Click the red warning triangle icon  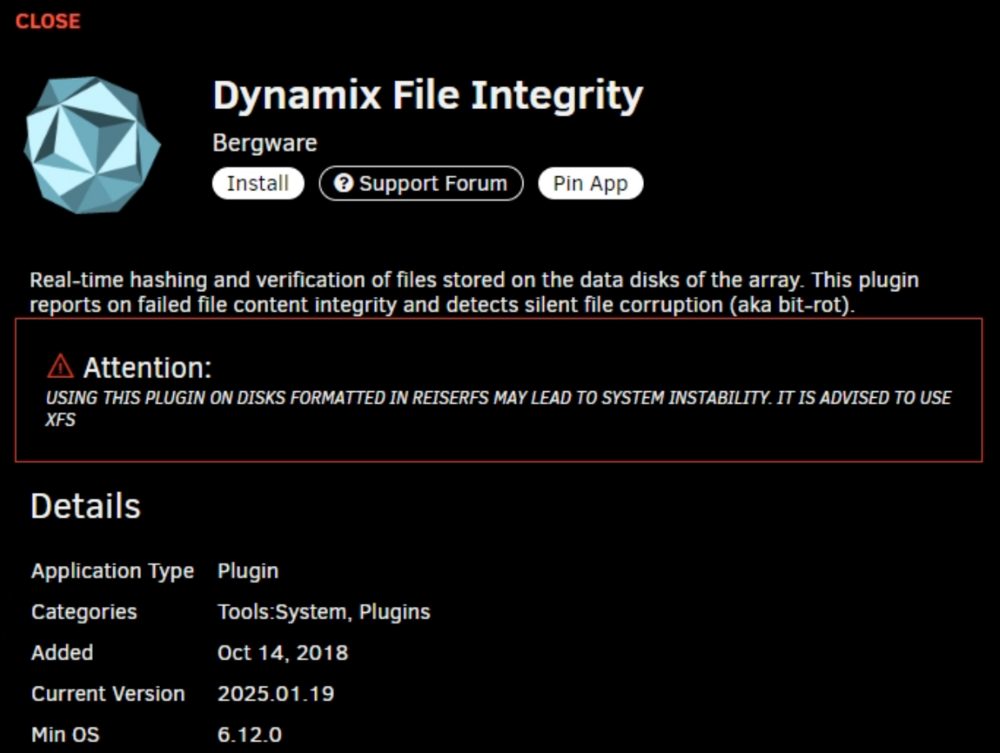click(x=60, y=367)
